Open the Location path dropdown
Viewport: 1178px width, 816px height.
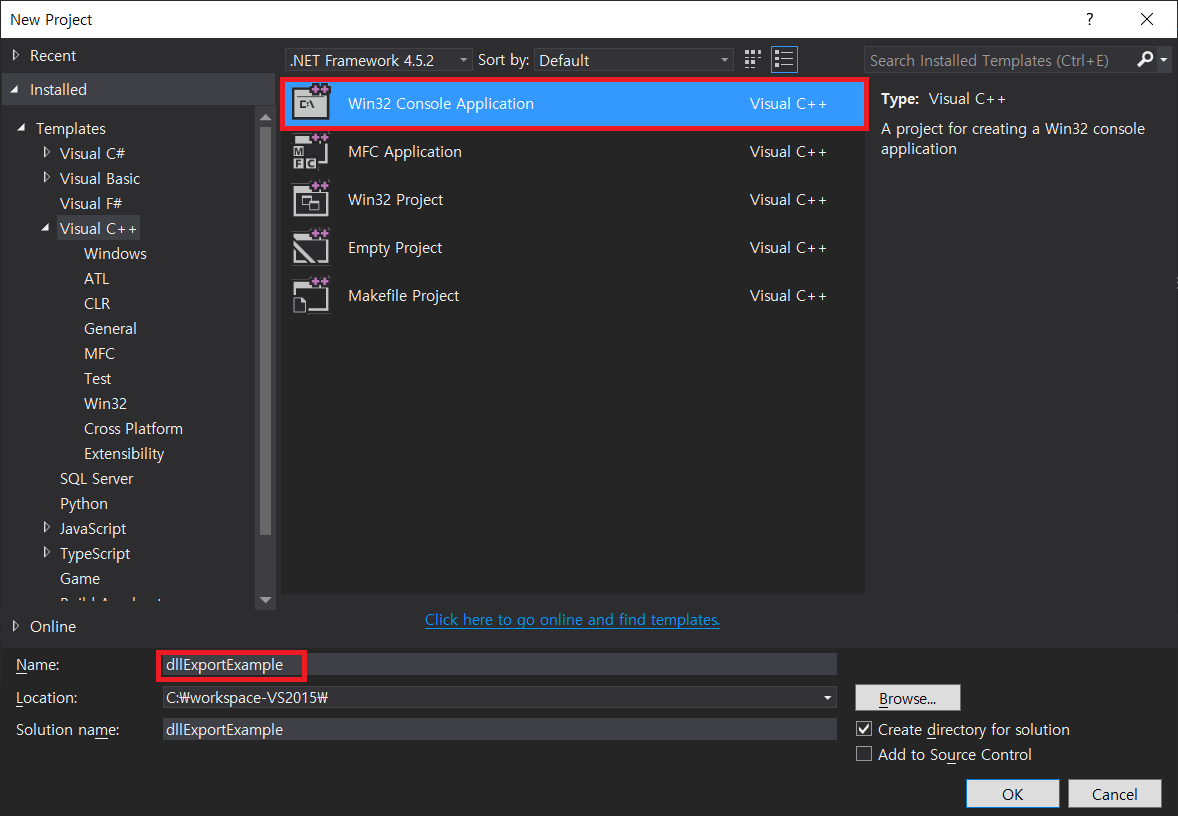tap(827, 697)
